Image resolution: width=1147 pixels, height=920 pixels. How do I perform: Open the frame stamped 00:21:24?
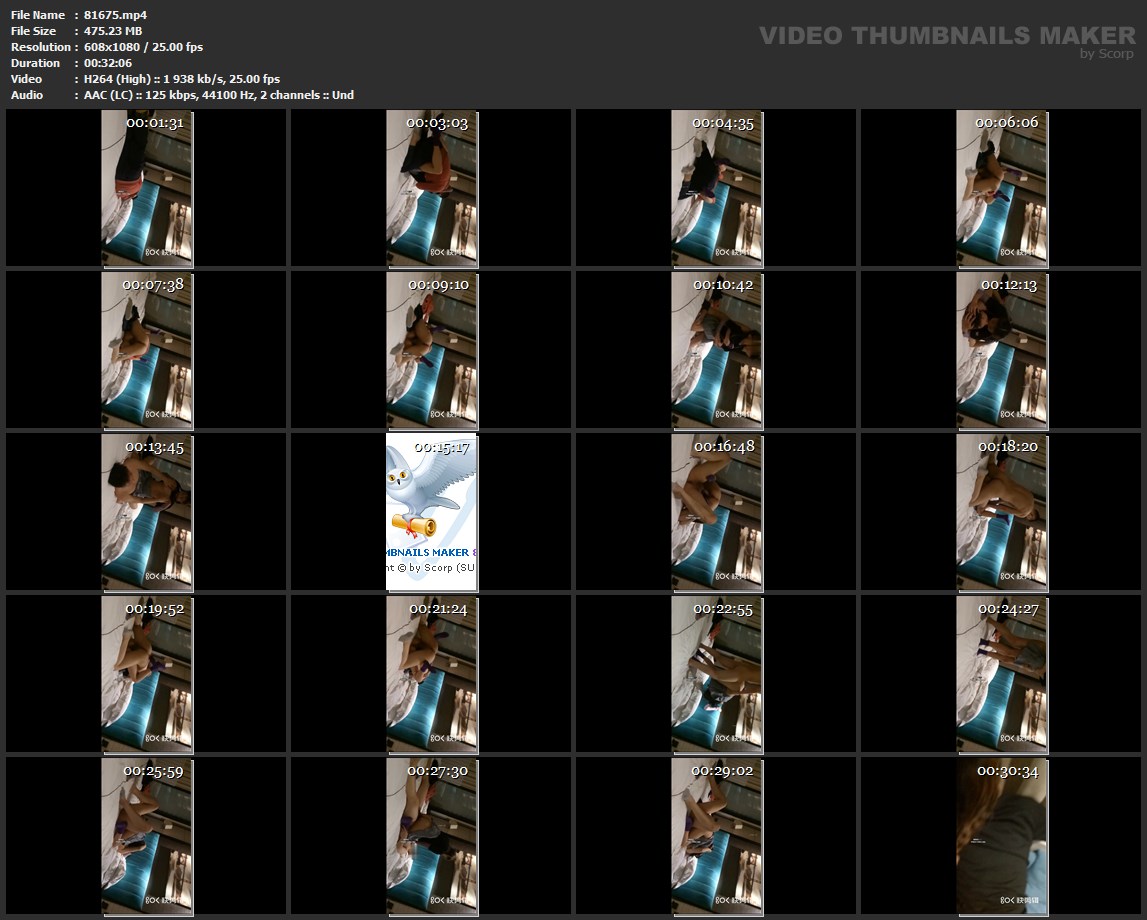coord(432,674)
